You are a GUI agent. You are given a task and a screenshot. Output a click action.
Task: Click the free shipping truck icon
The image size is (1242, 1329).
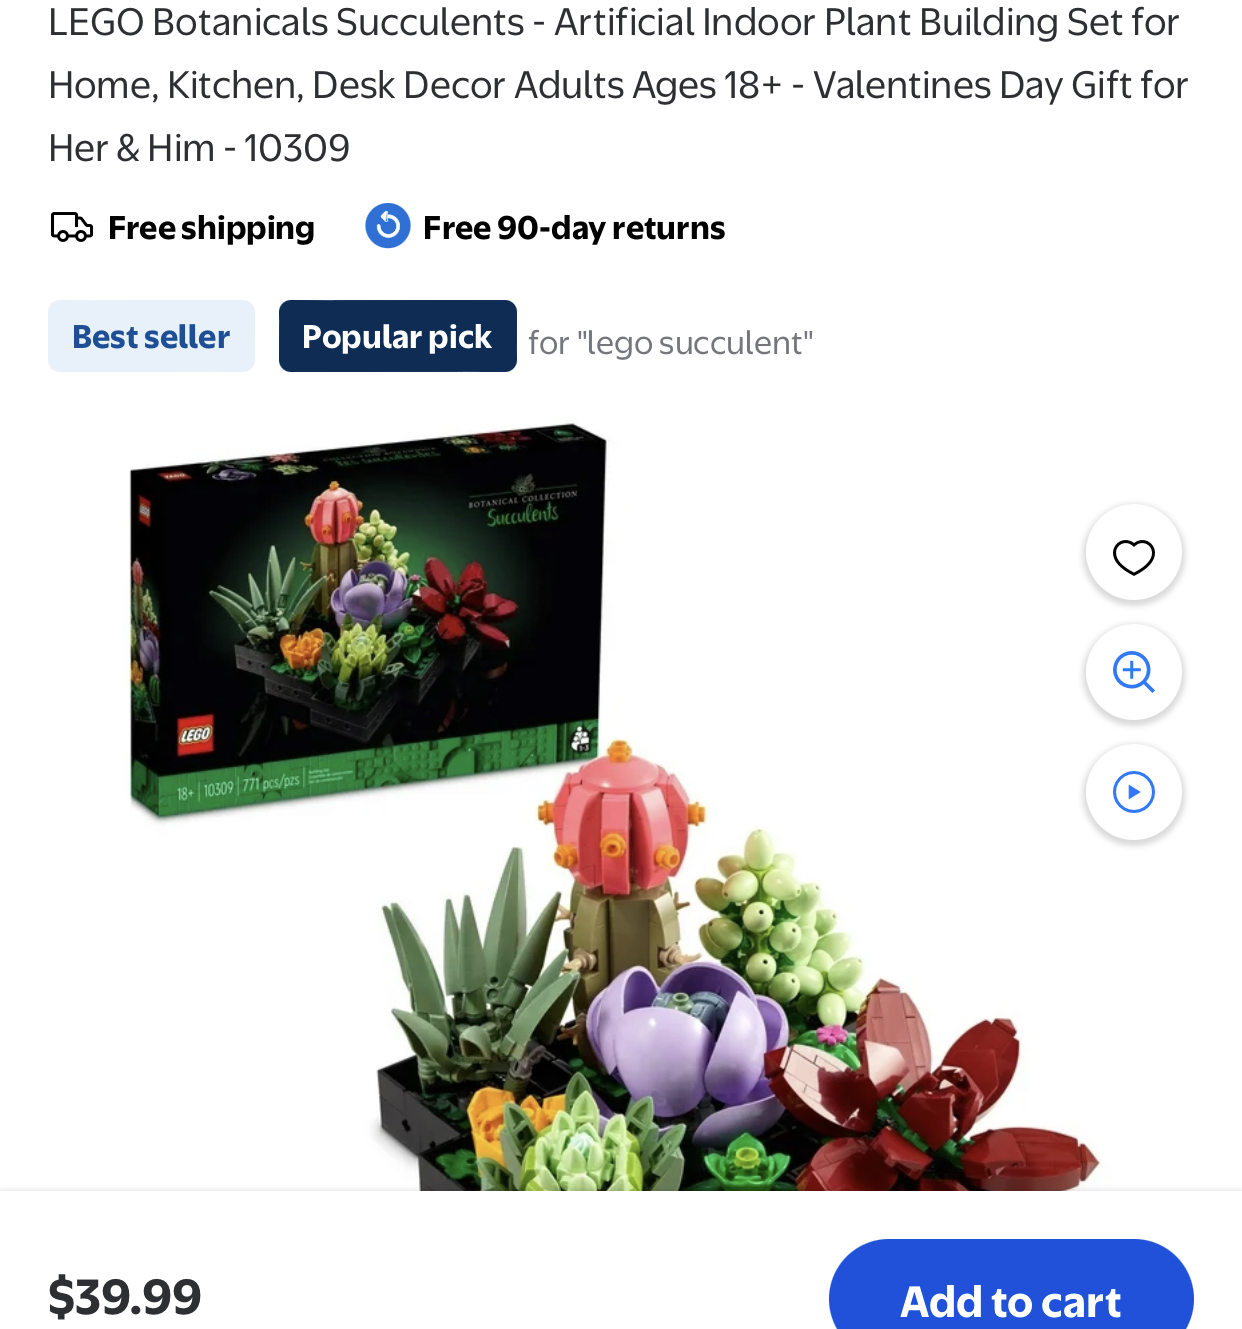pyautogui.click(x=72, y=227)
